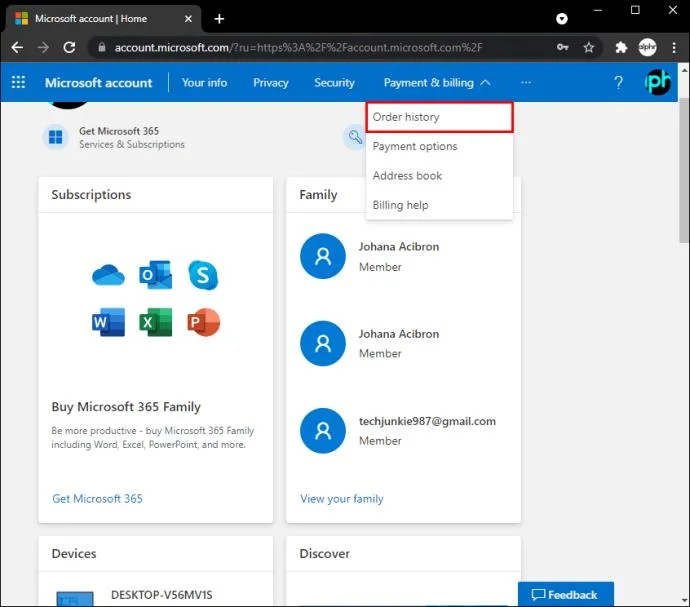Viewport: 690px width, 607px height.
Task: Close the Microsoft account tab
Action: [188, 18]
